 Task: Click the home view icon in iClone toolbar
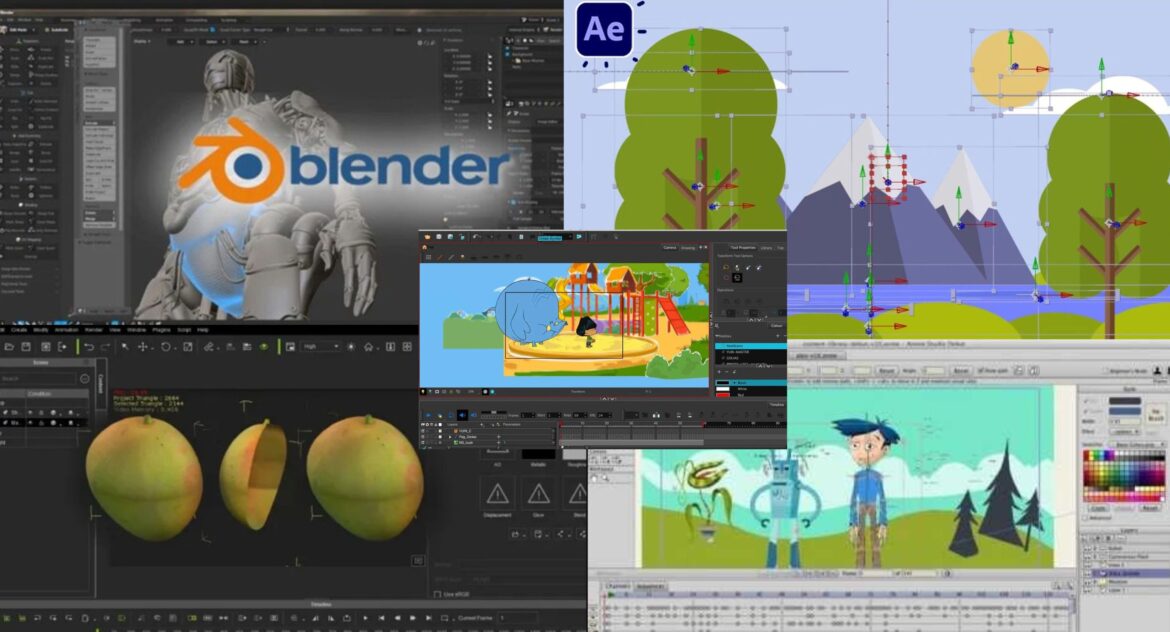pyautogui.click(x=368, y=346)
